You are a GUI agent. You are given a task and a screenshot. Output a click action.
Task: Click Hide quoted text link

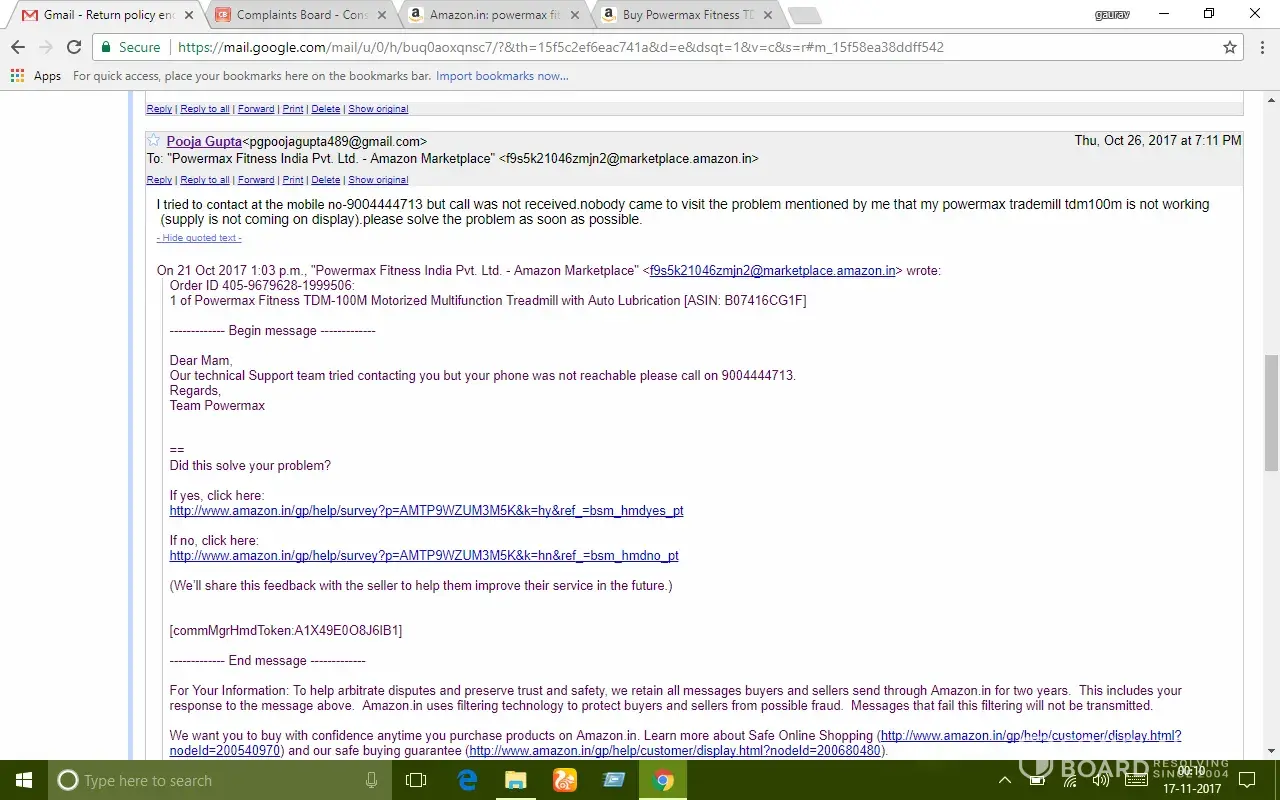(x=199, y=238)
